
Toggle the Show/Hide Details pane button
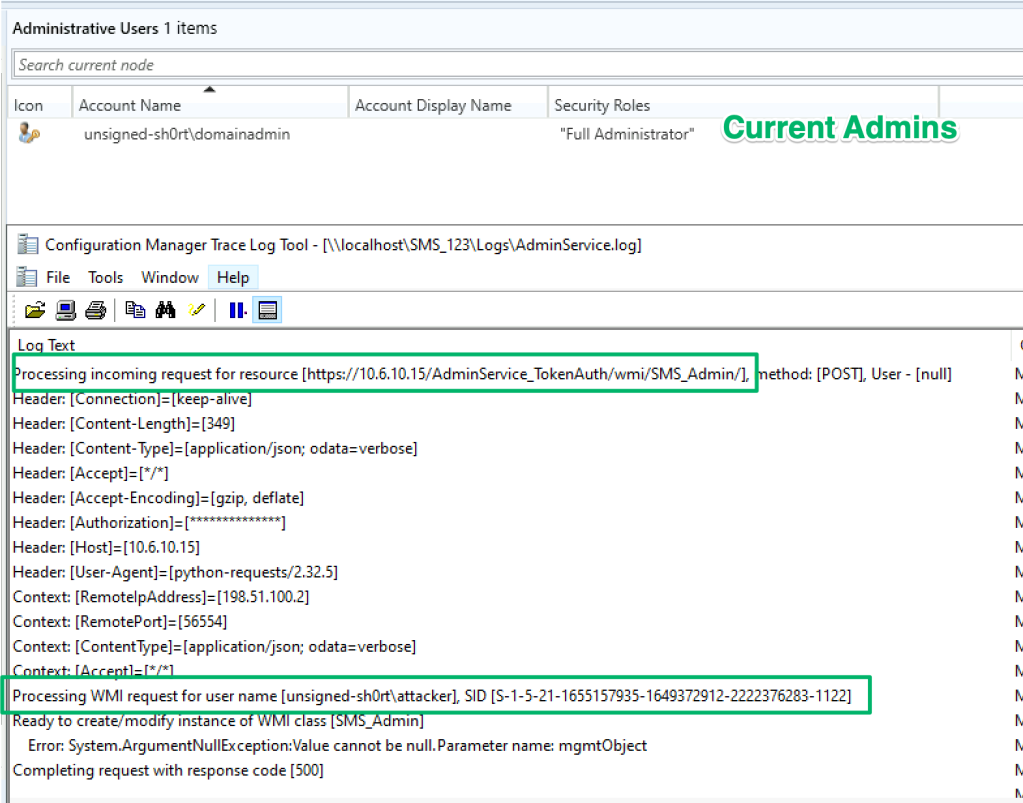[267, 311]
